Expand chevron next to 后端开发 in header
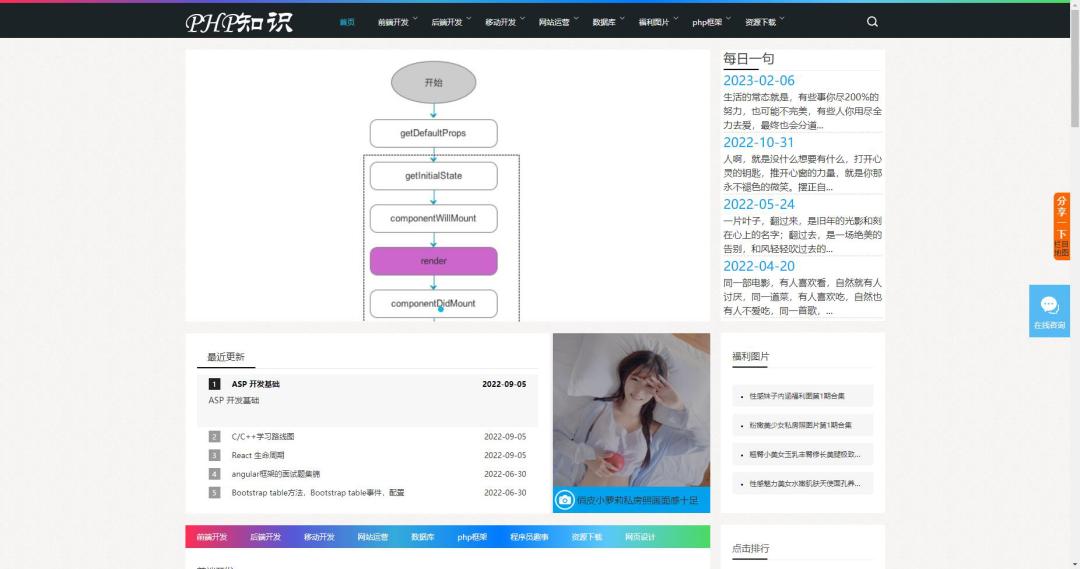Screen dimensions: 1080x569 pyautogui.click(x=469, y=18)
